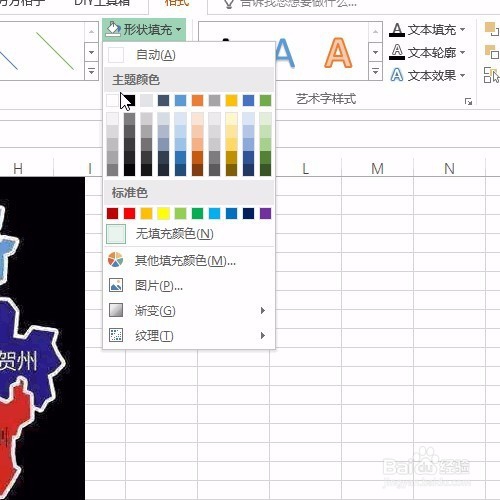This screenshot has height=500, width=500.
Task: Pick the standard dark navy color swatch
Action: coord(248,213)
